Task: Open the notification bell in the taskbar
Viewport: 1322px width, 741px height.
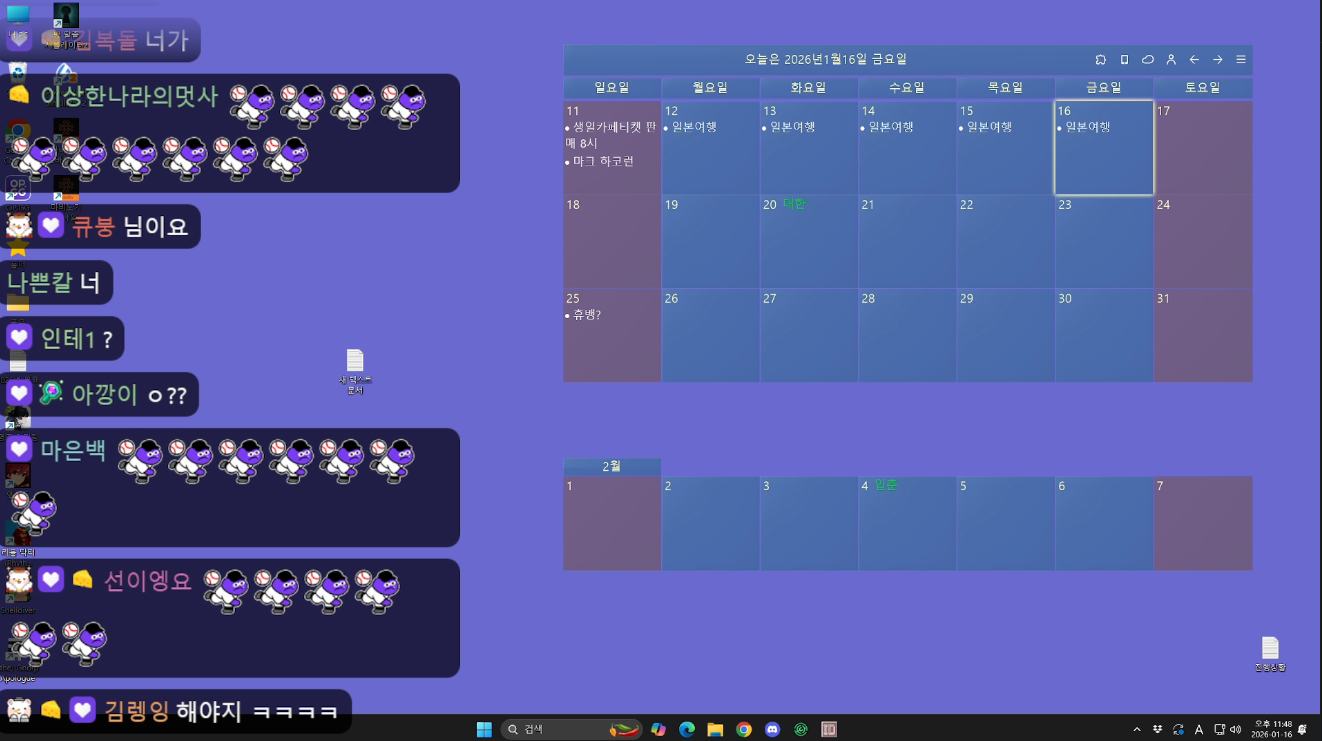Action: tap(1302, 730)
